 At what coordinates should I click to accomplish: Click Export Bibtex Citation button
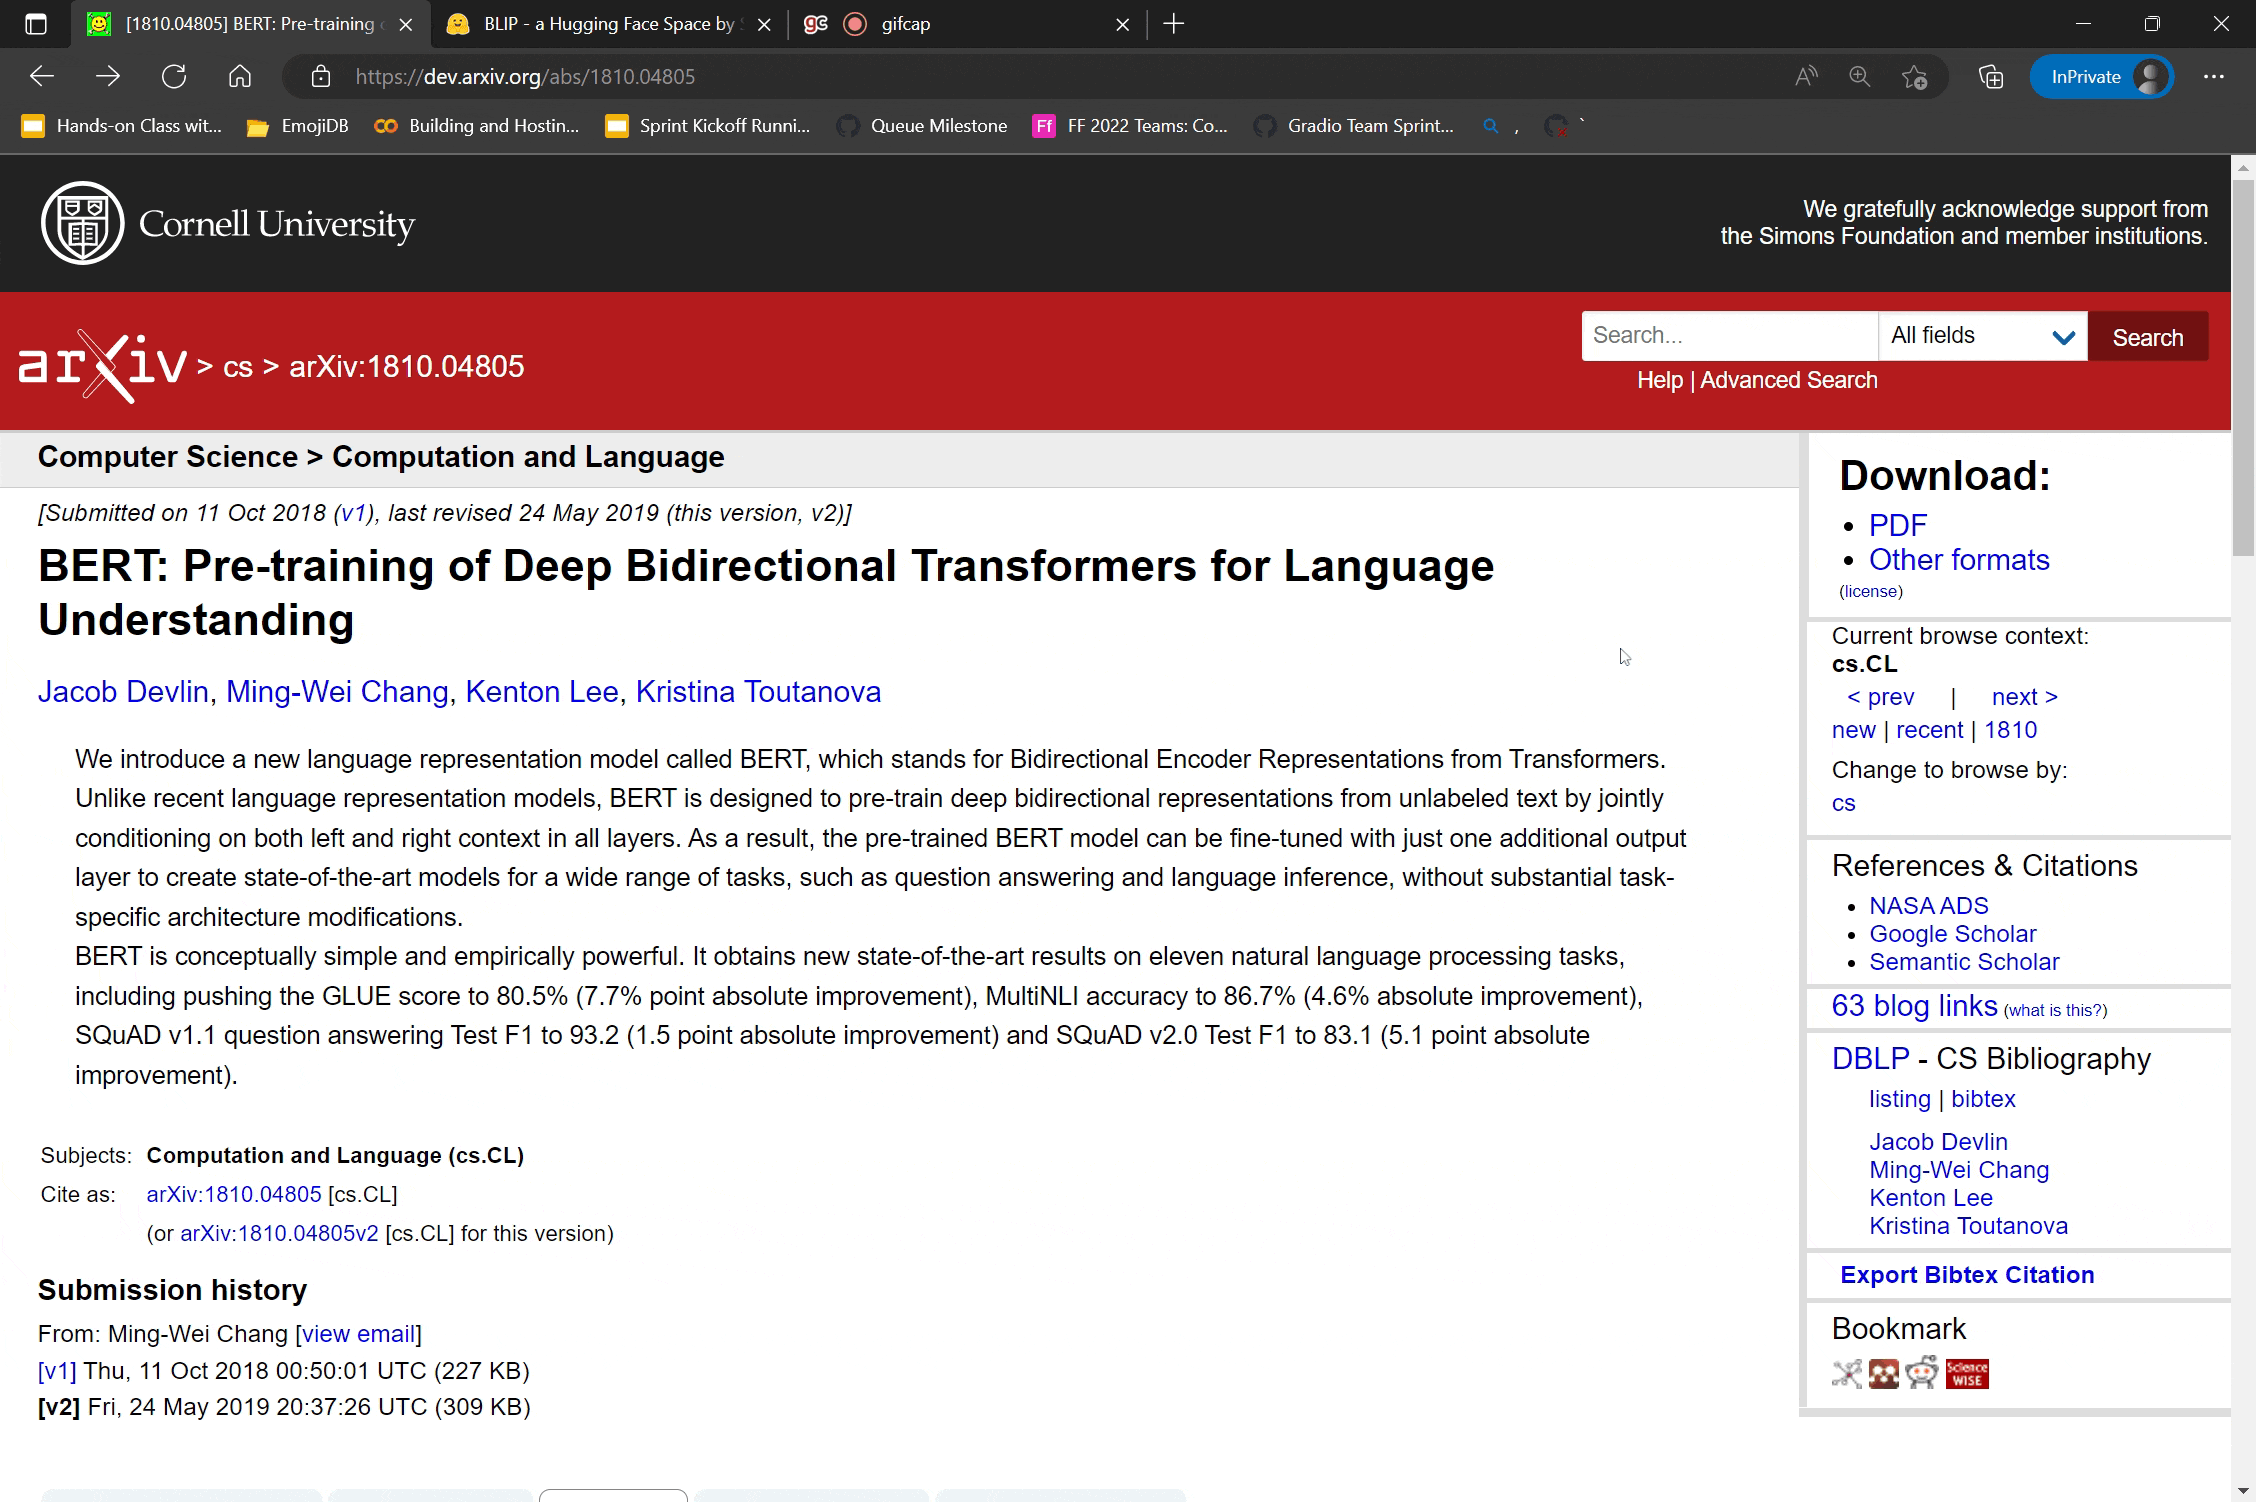point(1966,1274)
